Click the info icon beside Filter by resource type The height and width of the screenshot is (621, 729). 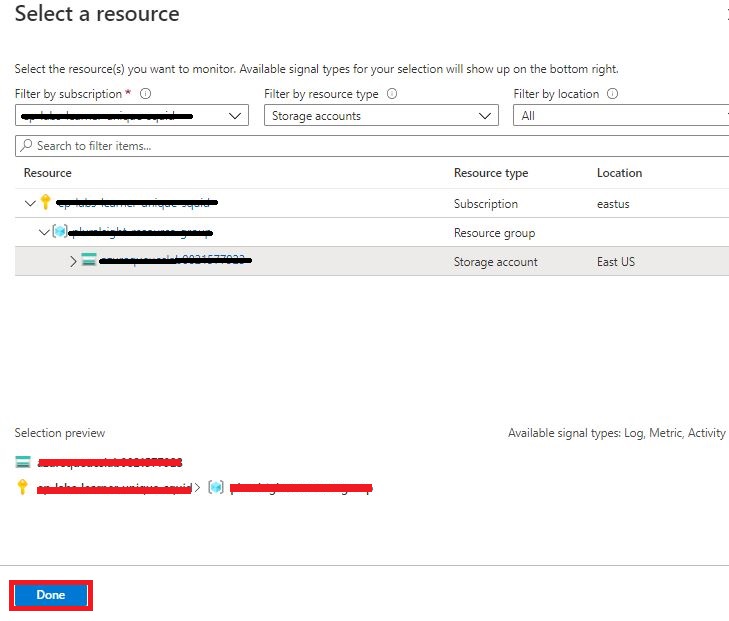392,94
